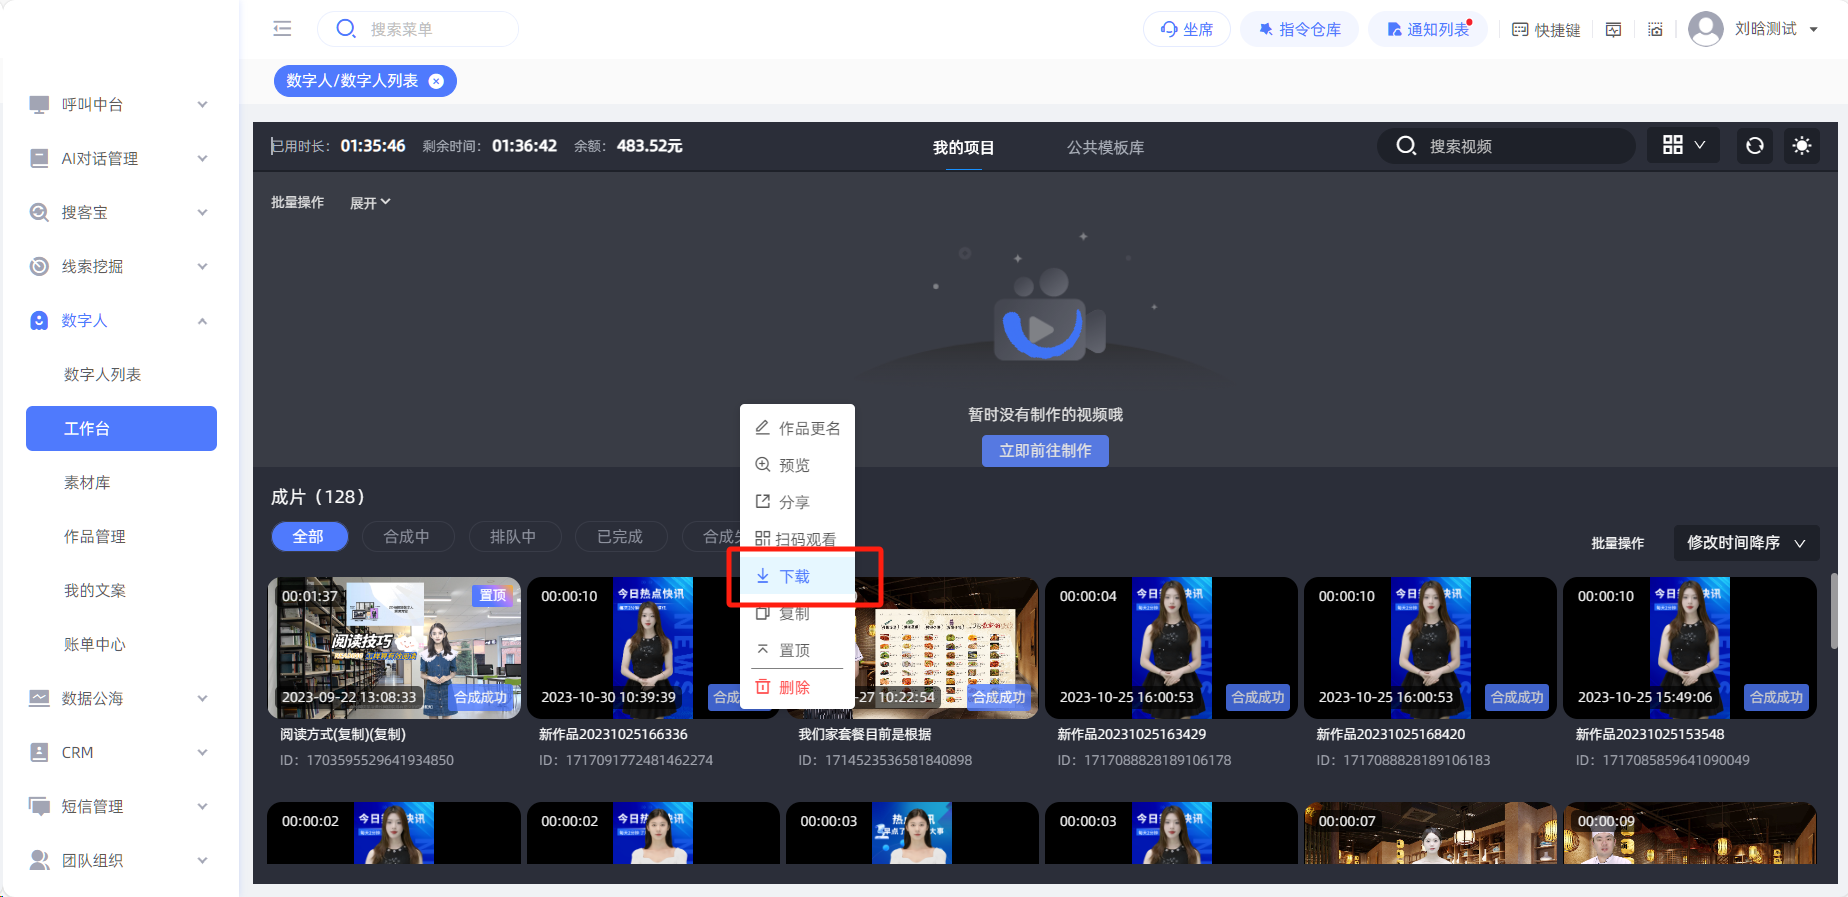This screenshot has height=897, width=1848.
Task: Click the vertical scrollbar on the right edge
Action: tap(1833, 611)
